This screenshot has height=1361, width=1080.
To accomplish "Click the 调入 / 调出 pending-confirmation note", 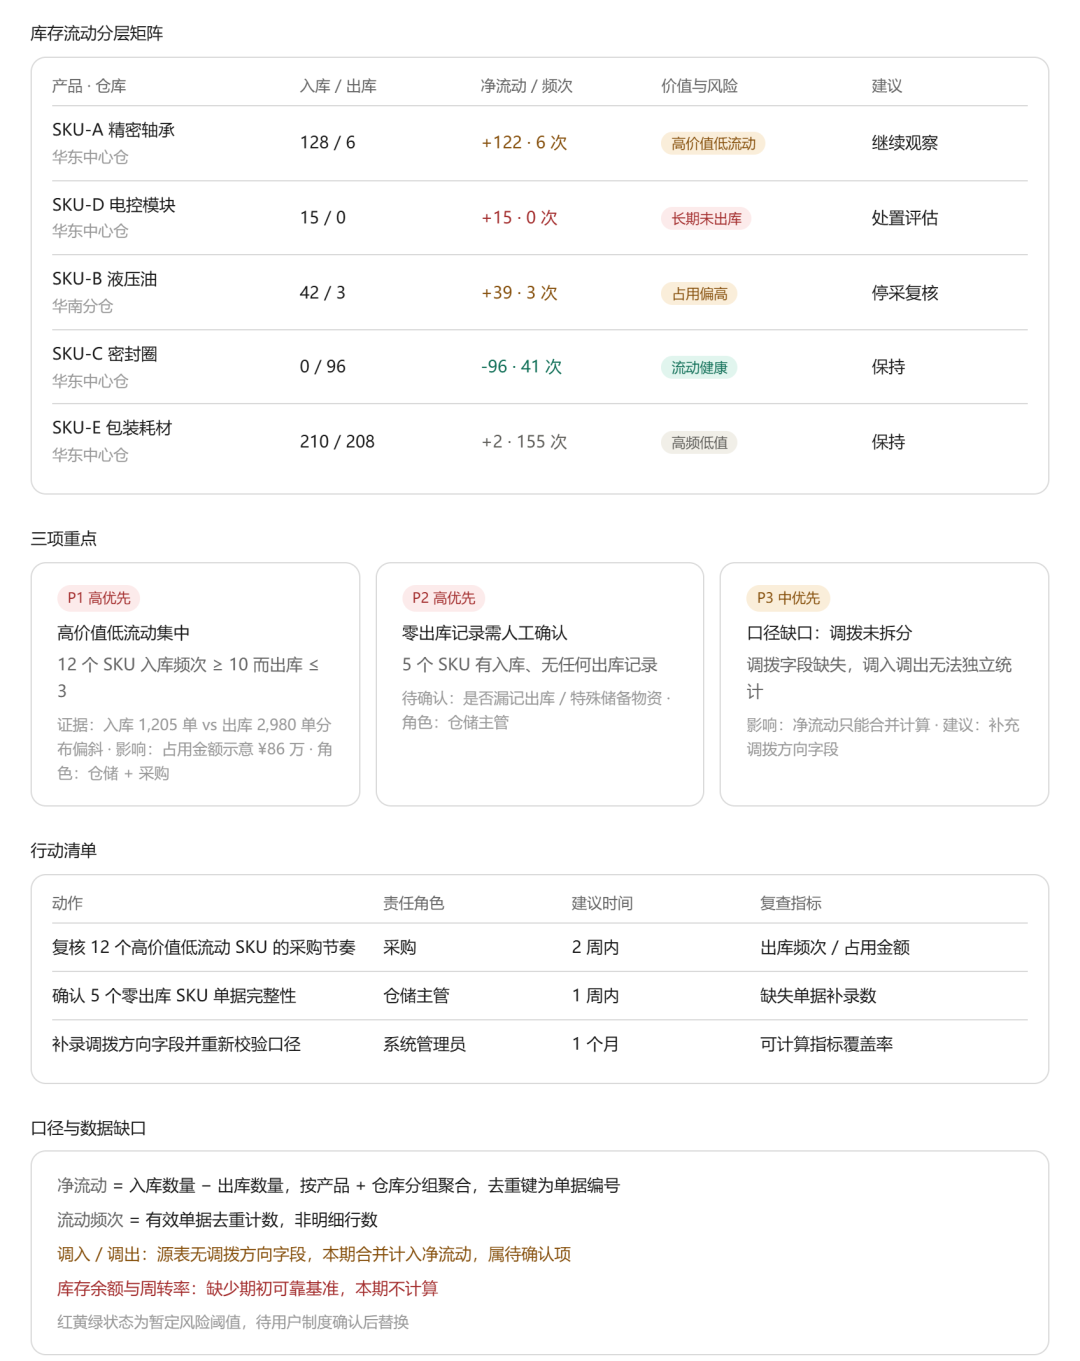I will click(x=314, y=1254).
